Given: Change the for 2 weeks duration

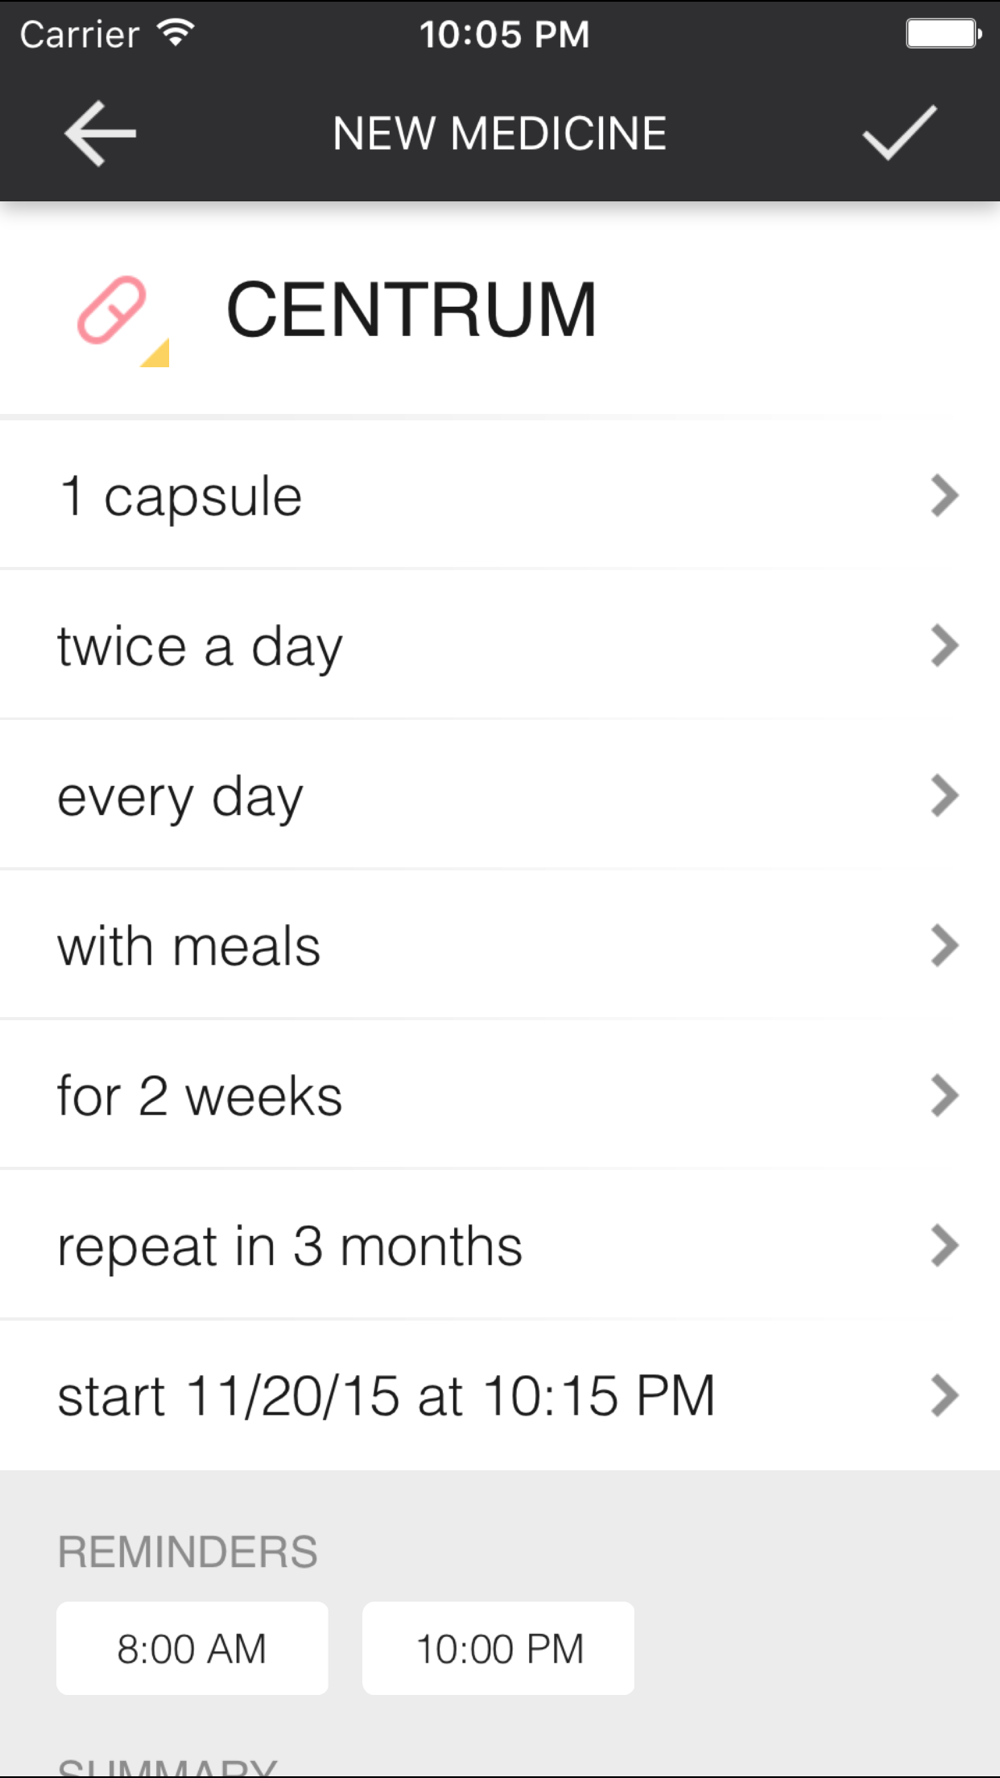Looking at the screenshot, I should pos(500,1096).
